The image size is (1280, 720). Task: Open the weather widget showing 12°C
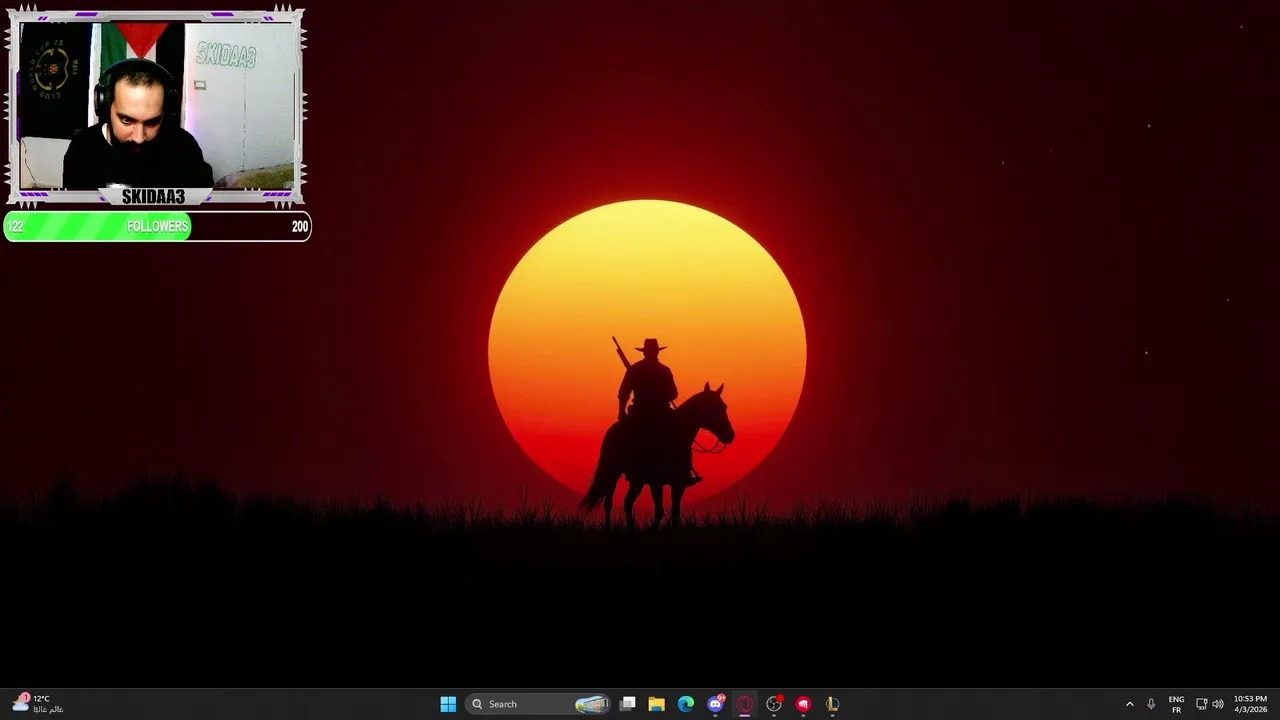pyautogui.click(x=37, y=704)
